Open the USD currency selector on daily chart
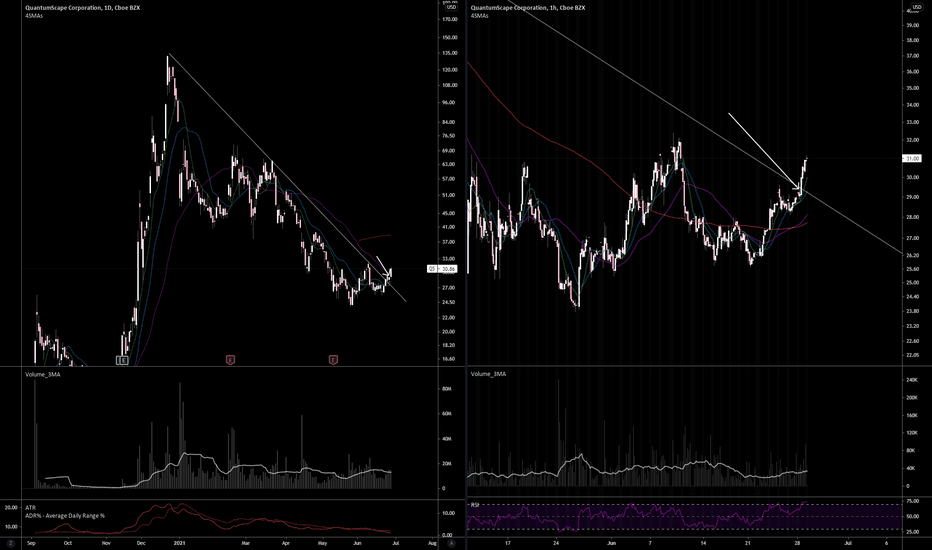 (451, 7)
